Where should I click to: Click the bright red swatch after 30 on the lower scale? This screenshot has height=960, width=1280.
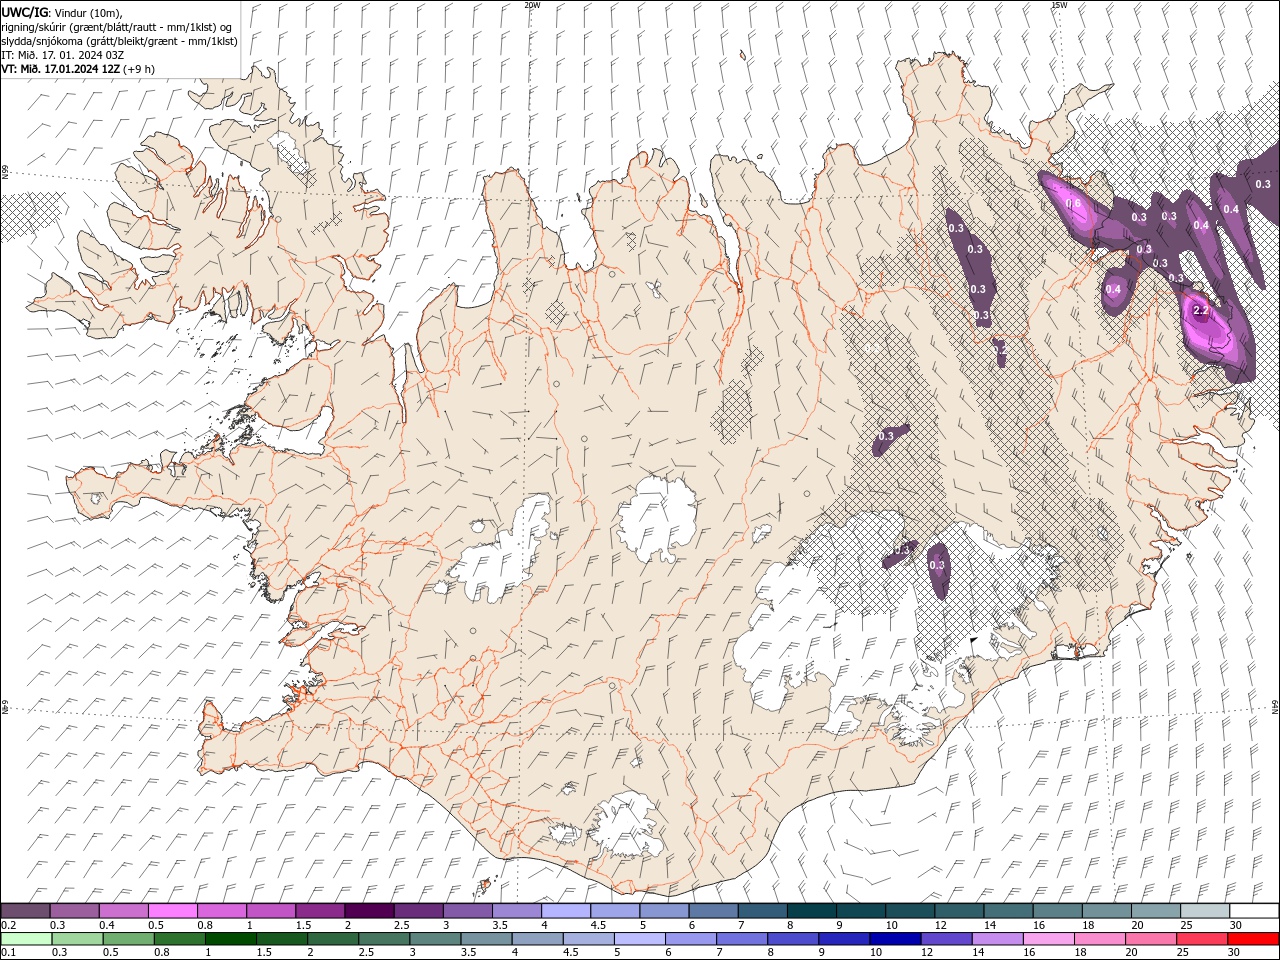coord(1253,939)
